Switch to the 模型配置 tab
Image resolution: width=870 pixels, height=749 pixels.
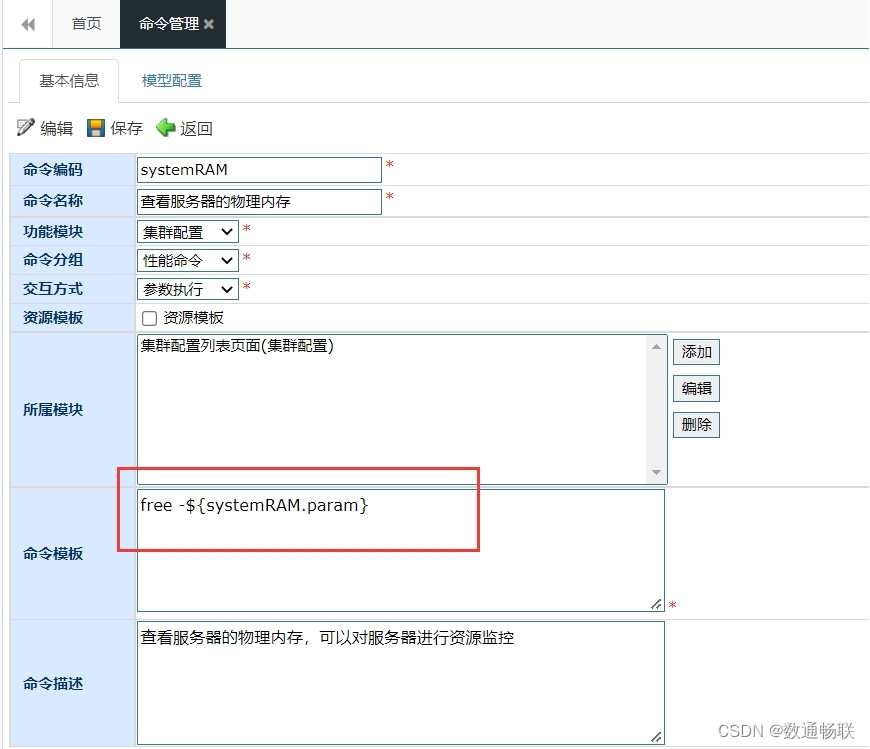coord(172,81)
